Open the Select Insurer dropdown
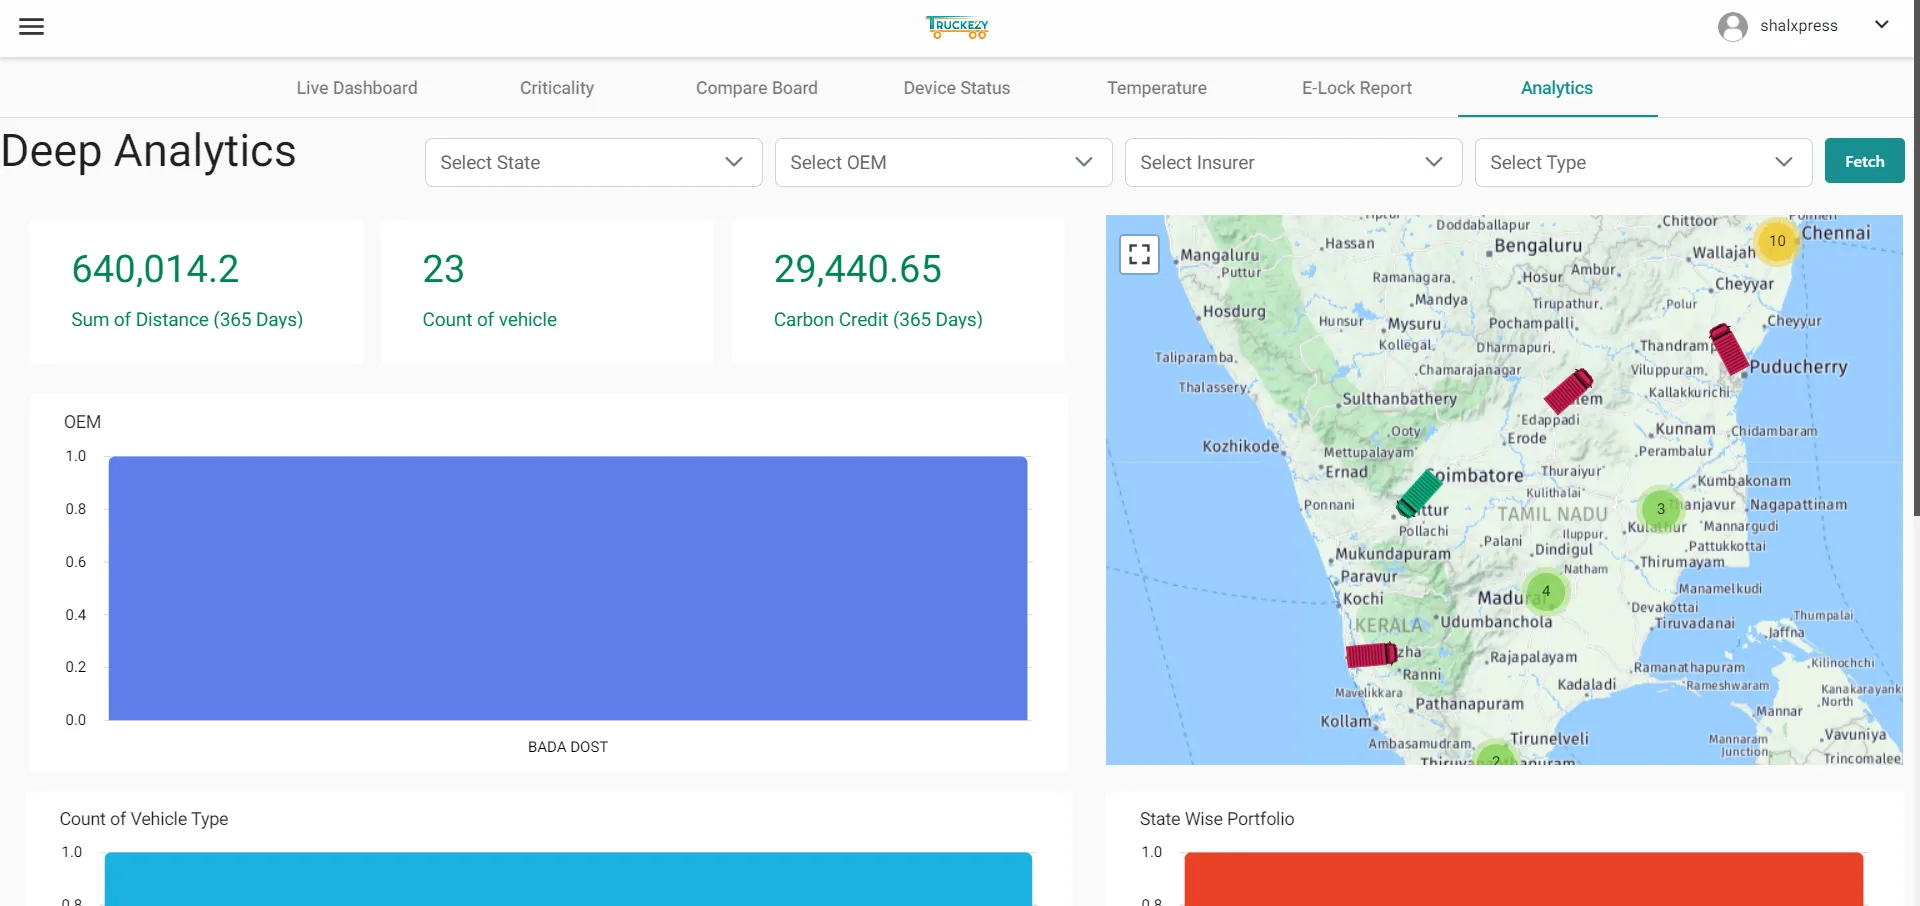The width and height of the screenshot is (1920, 906). 1294,162
